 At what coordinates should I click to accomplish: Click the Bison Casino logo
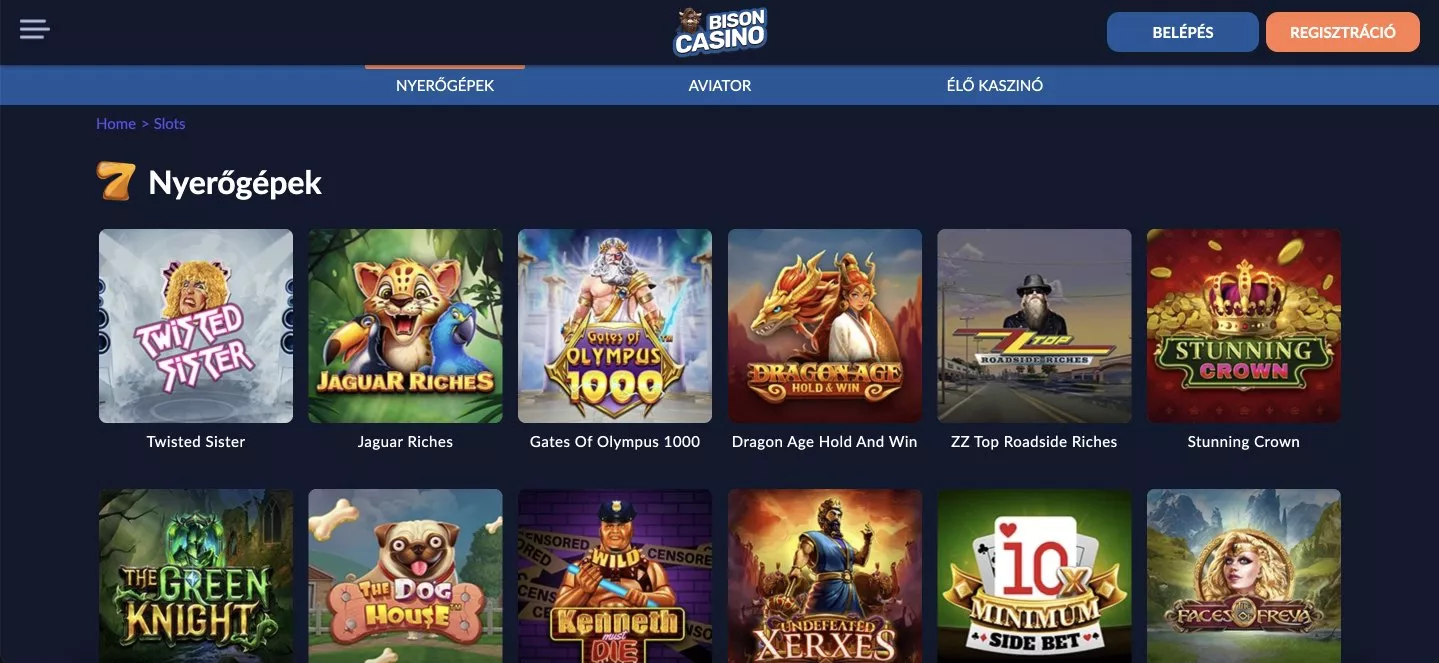719,32
